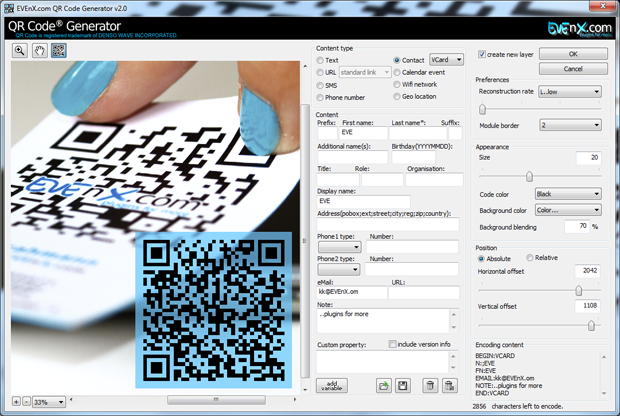Click the Note text area
This screenshot has height=416, width=620.
pyautogui.click(x=383, y=321)
